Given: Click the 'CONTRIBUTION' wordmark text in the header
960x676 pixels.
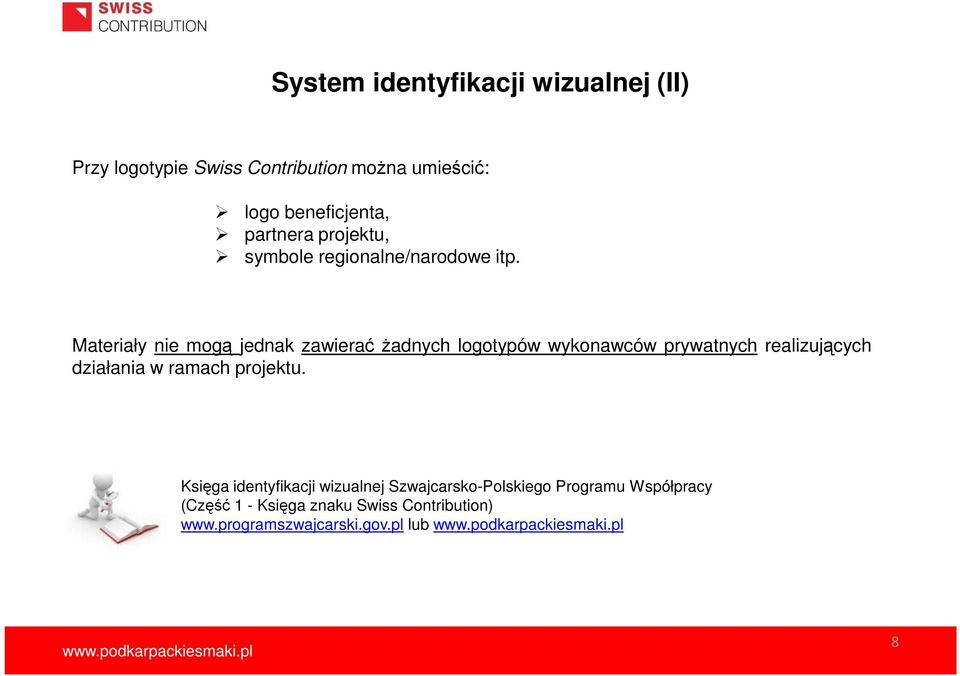Looking at the screenshot, I should pos(152,26).
